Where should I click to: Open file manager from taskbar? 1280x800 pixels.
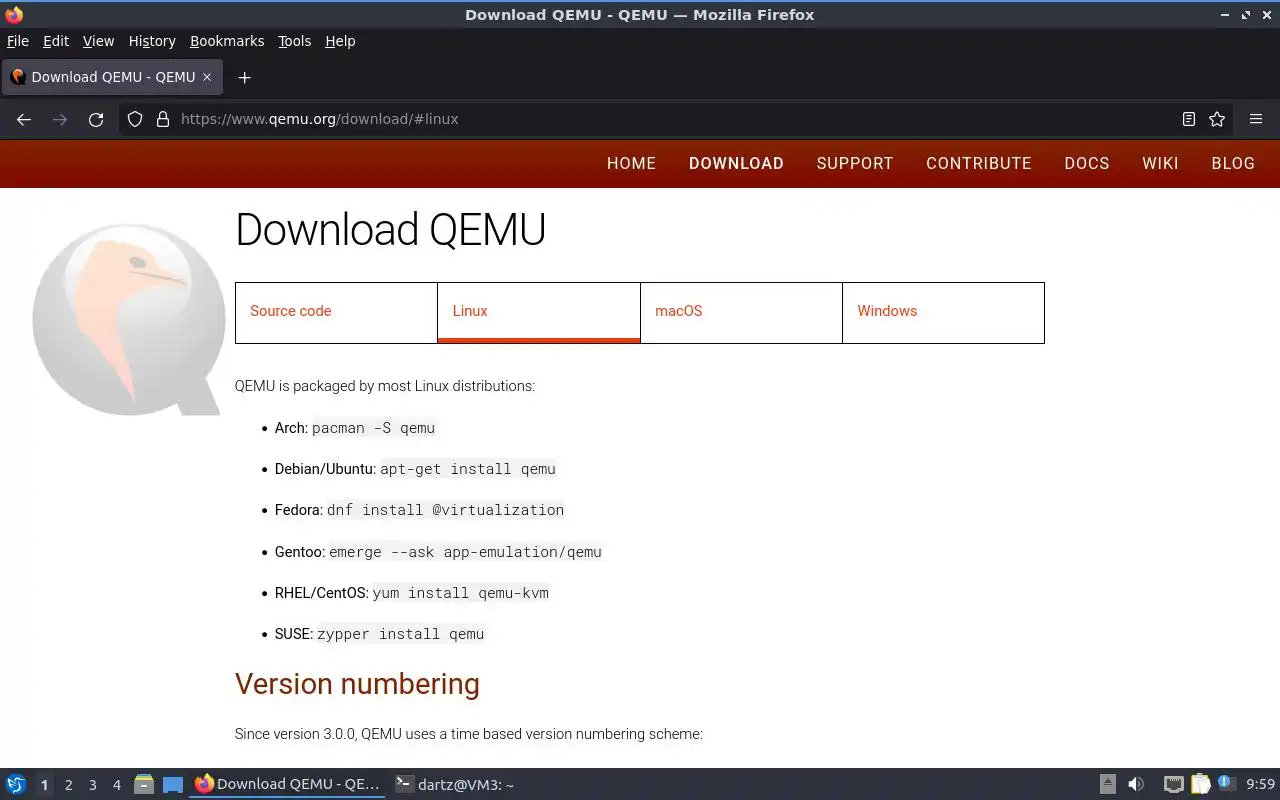(144, 784)
